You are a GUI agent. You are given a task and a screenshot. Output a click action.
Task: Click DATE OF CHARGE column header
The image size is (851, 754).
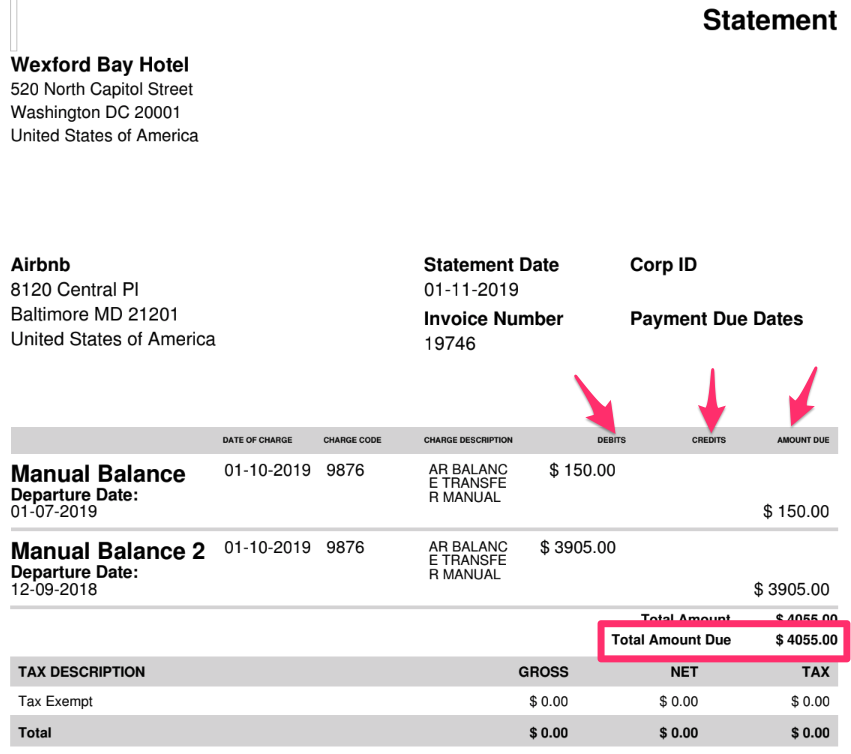257,440
